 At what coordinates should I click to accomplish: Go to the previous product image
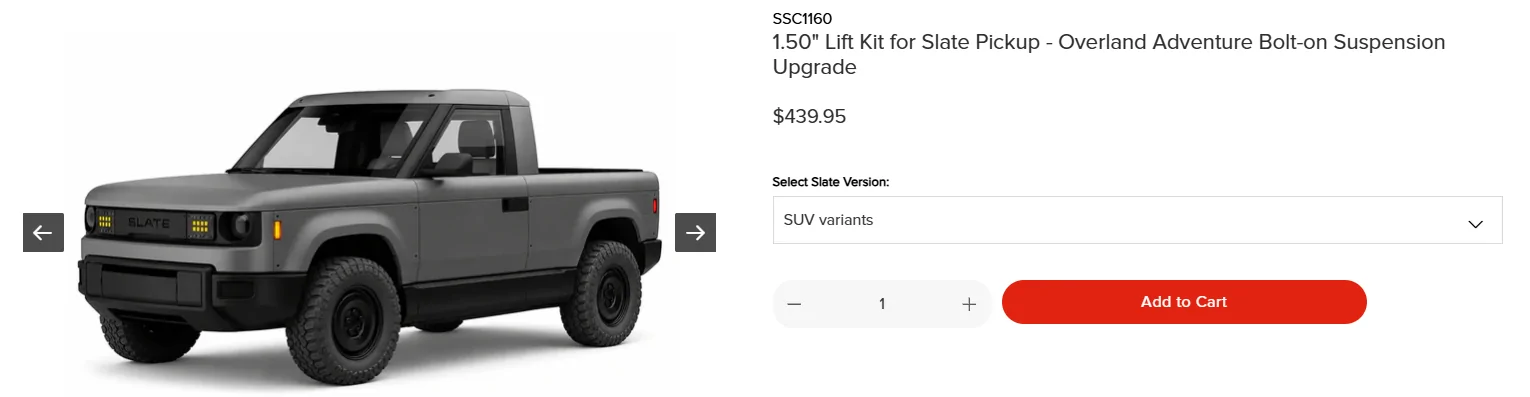(x=43, y=233)
